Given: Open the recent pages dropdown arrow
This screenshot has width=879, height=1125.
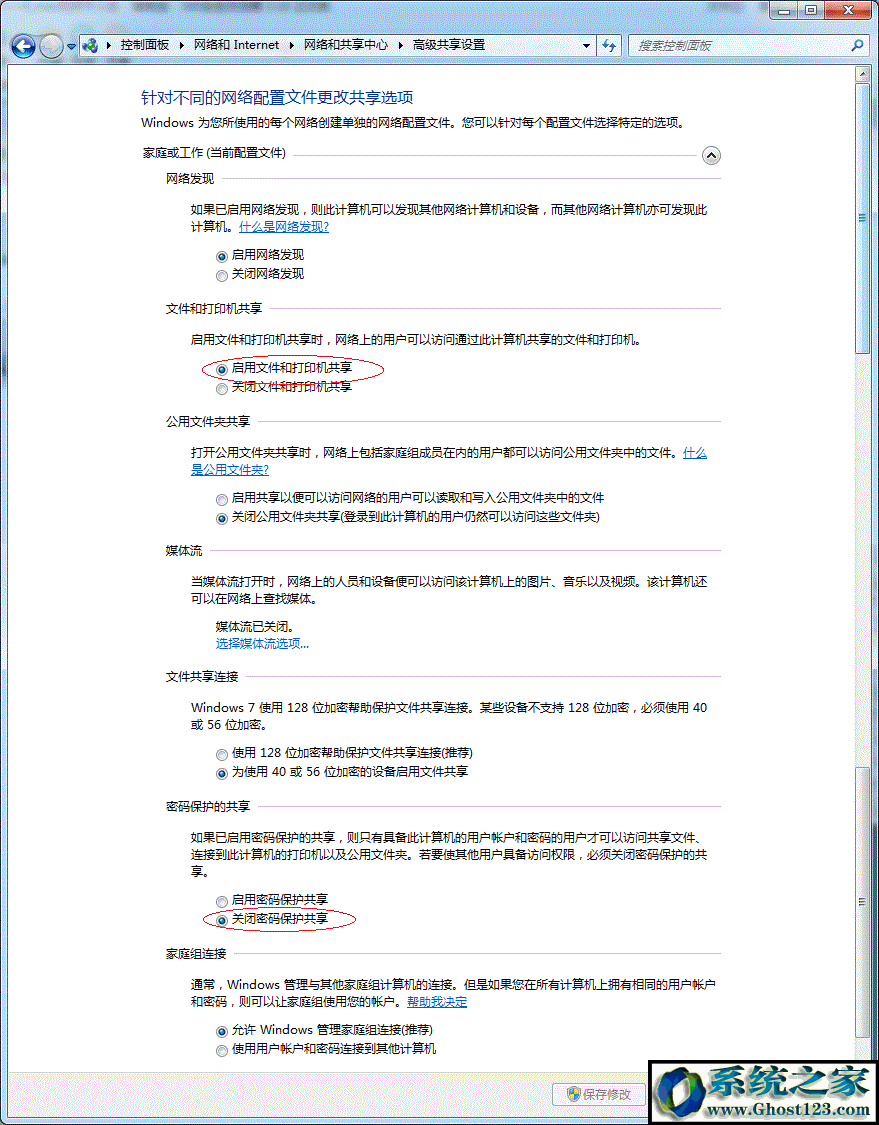Looking at the screenshot, I should click(71, 47).
